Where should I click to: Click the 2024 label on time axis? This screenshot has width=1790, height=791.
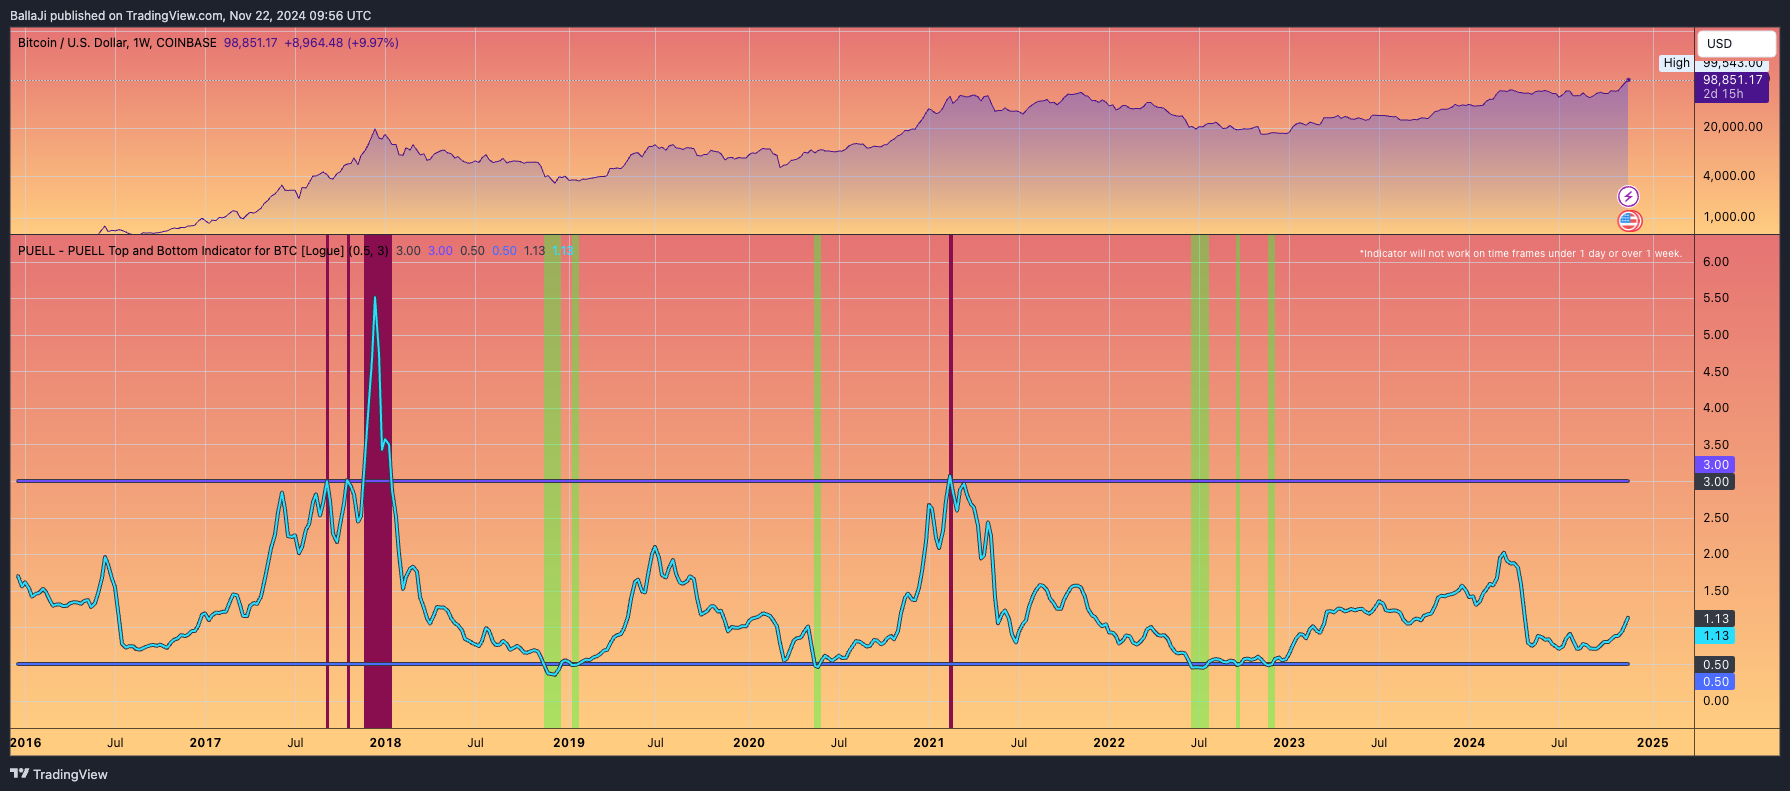click(1469, 743)
